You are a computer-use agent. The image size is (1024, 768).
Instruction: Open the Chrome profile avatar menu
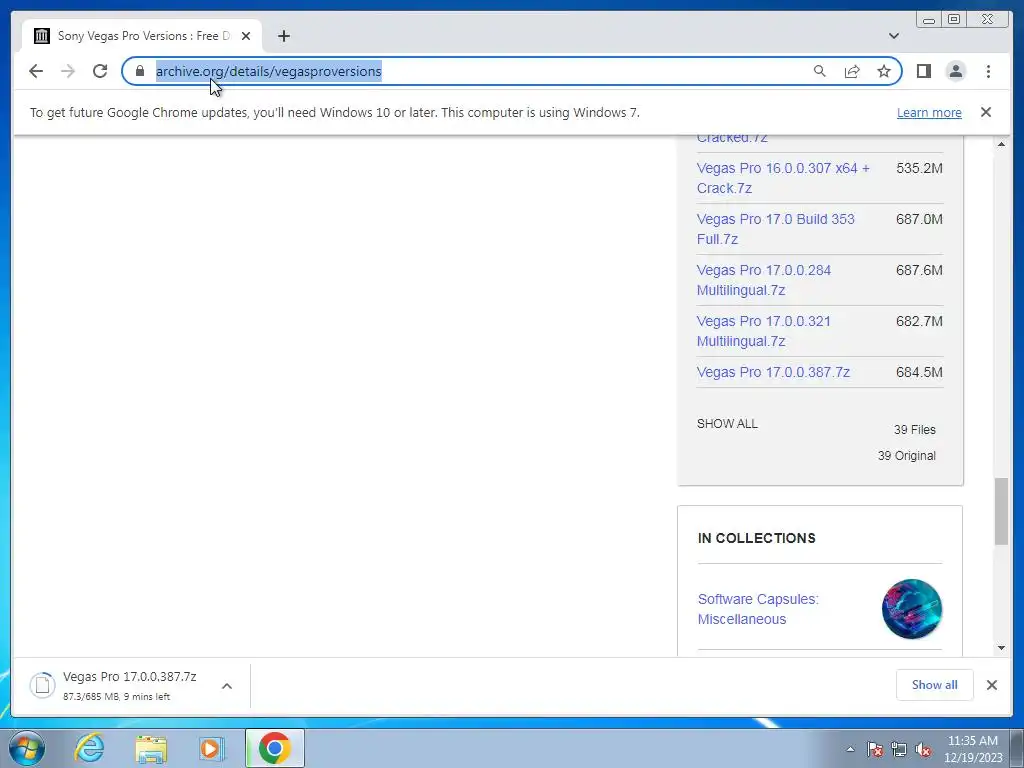pyautogui.click(x=956, y=71)
